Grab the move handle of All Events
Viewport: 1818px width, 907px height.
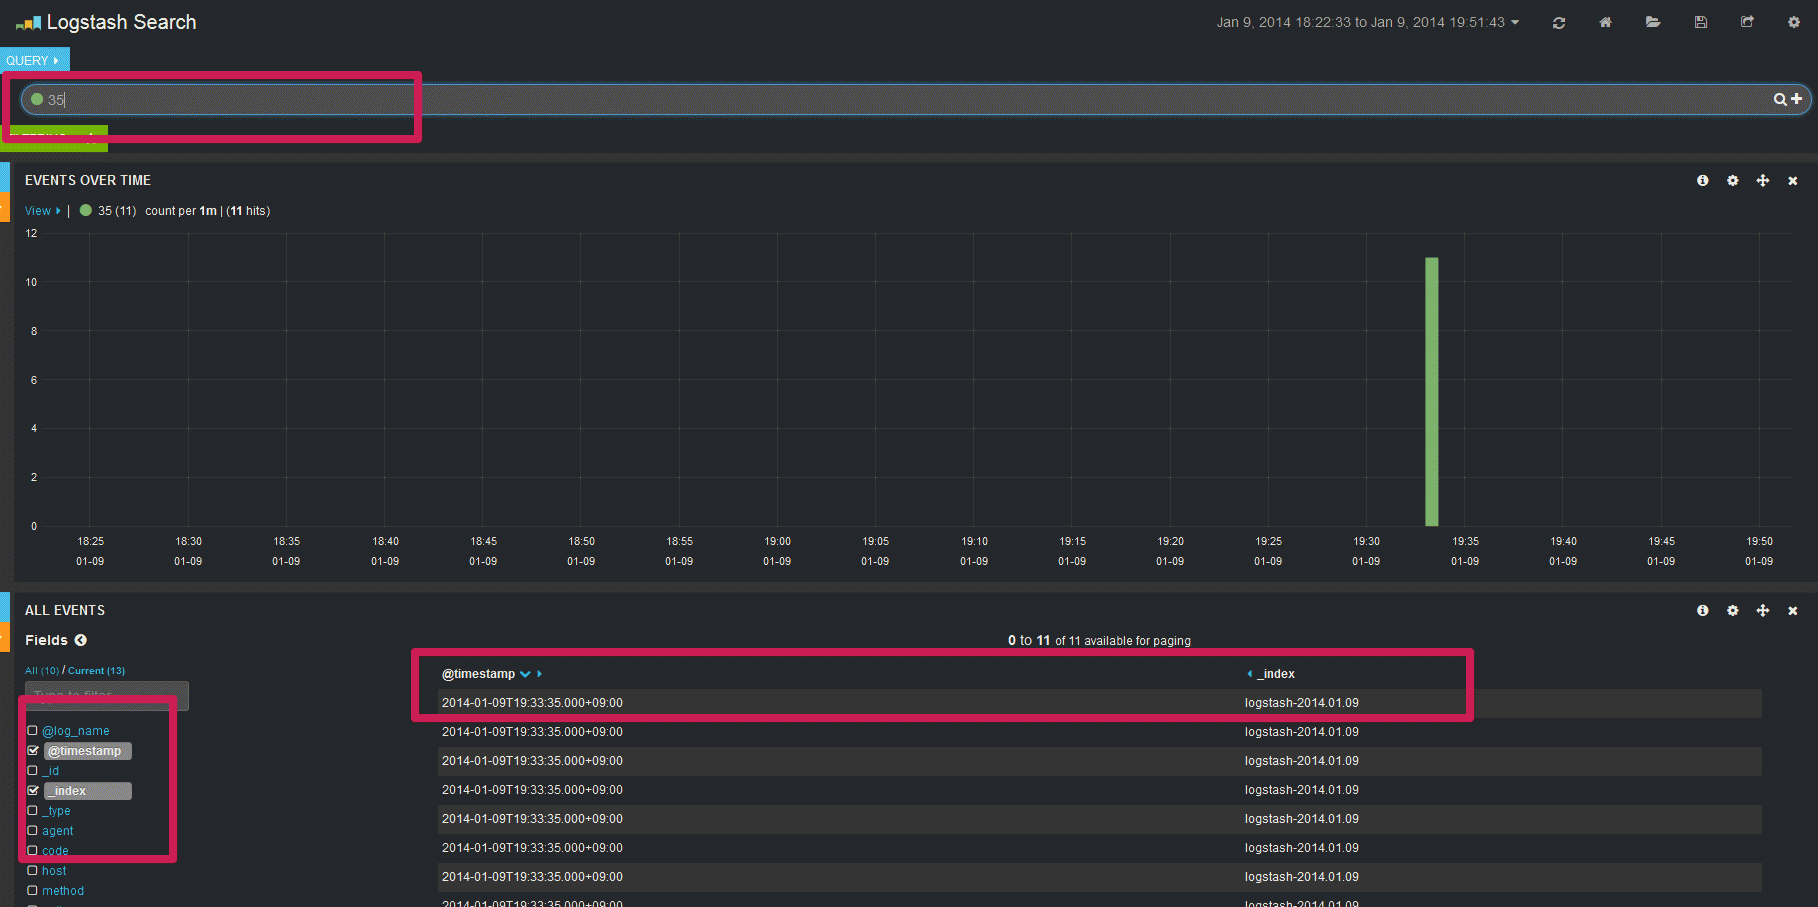coord(1763,610)
